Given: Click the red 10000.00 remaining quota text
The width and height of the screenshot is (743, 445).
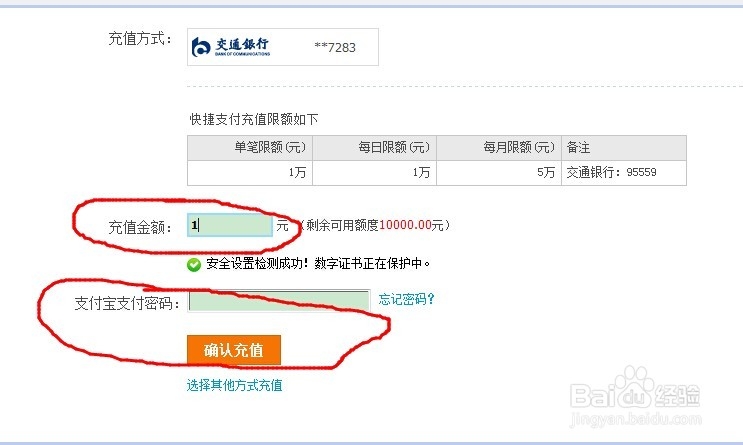Looking at the screenshot, I should [405, 225].
